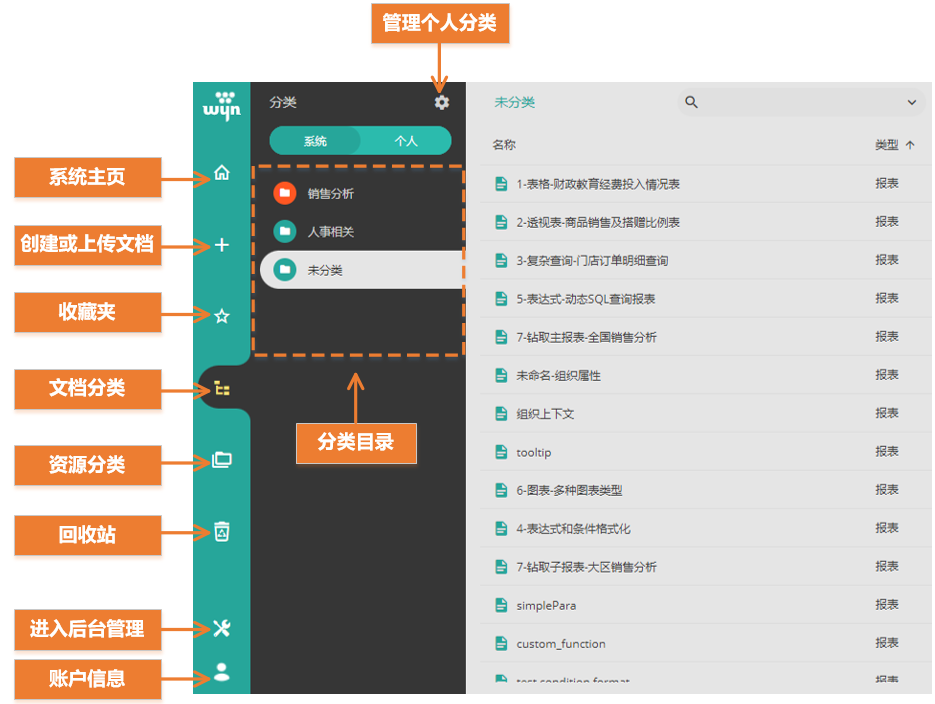Open 5-表达式-动态SQL查询报表 report name
The image size is (935, 704).
586,299
